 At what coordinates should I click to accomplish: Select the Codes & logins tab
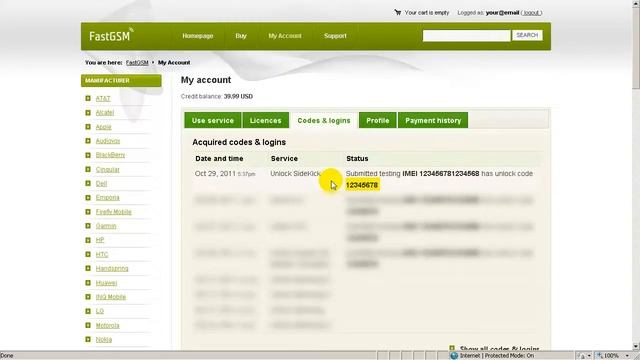point(324,120)
